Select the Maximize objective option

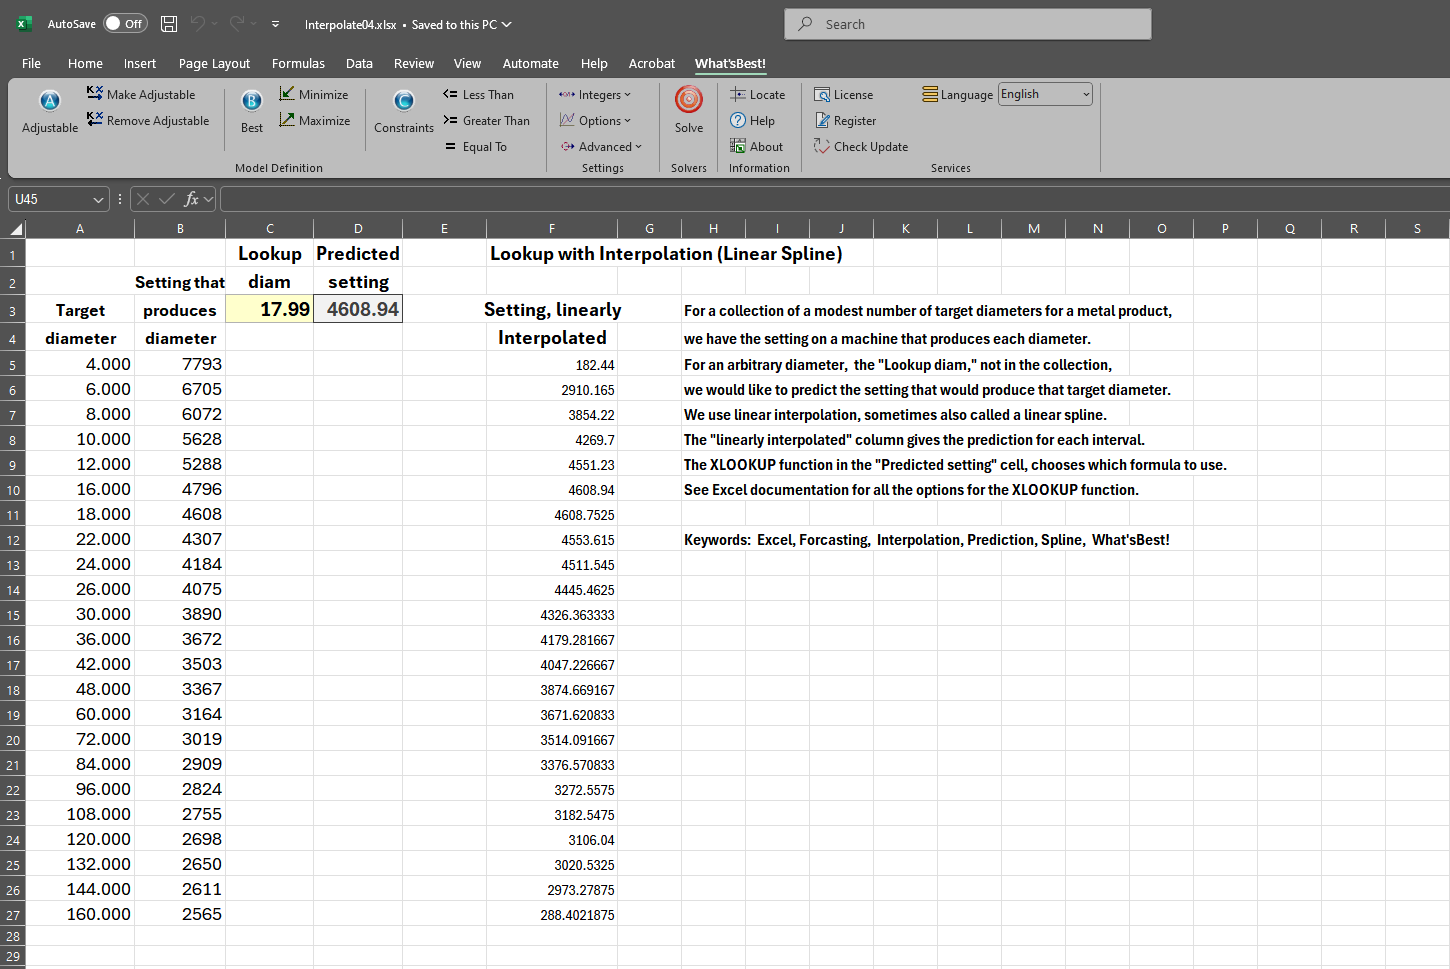point(314,120)
